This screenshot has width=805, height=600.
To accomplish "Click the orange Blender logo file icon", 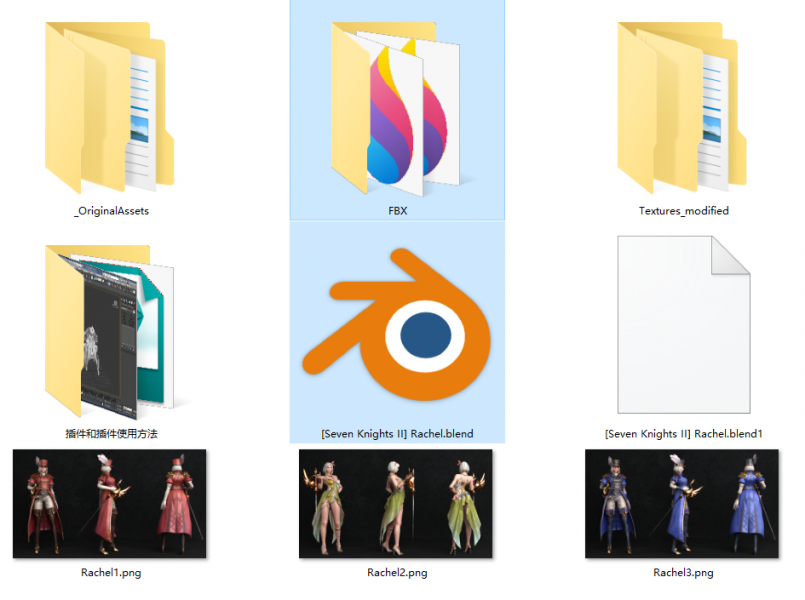I will point(397,324).
